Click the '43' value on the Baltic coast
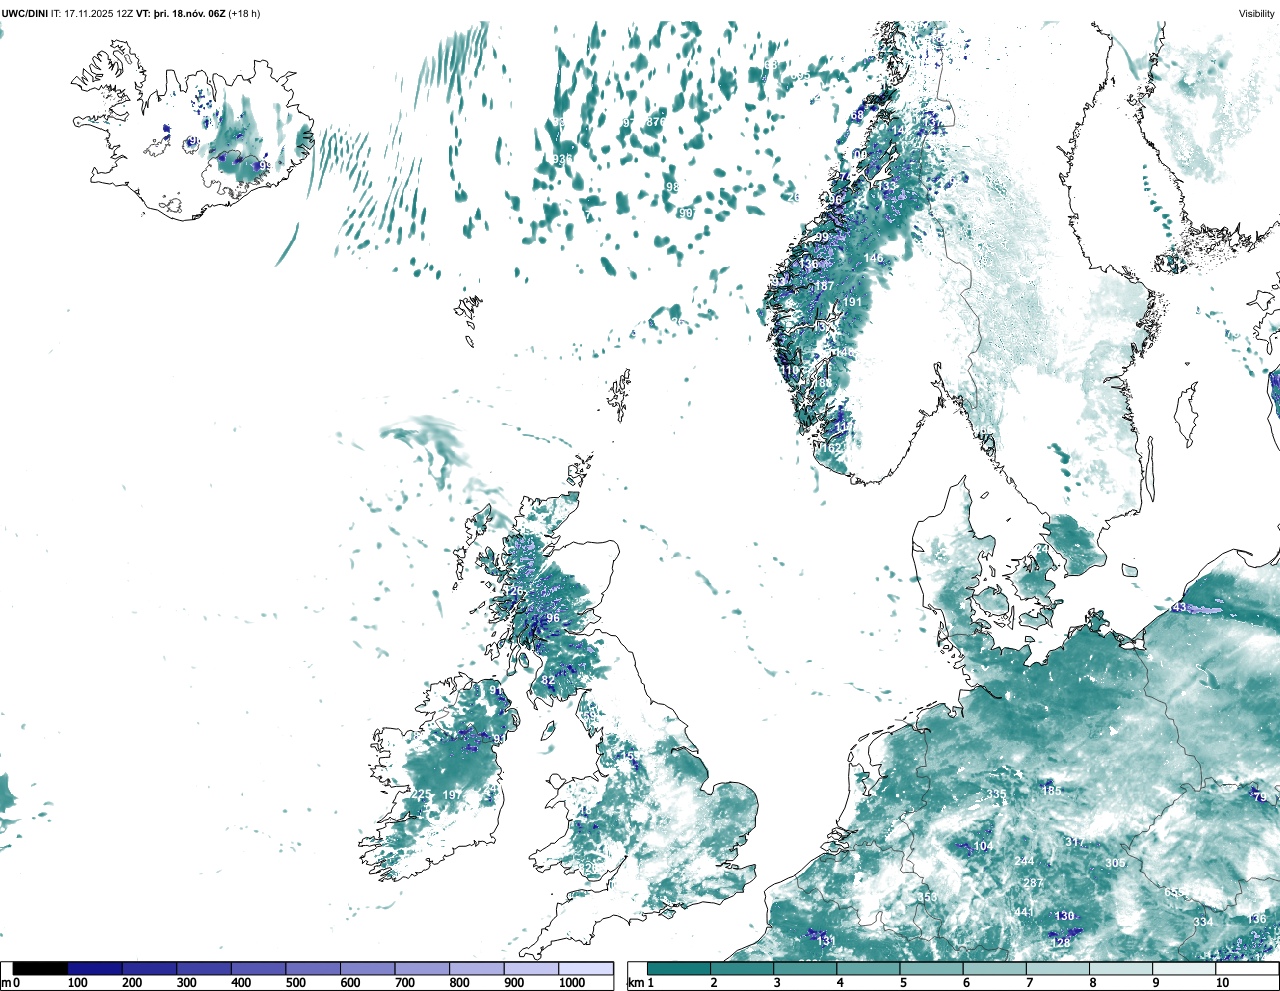 coord(1179,608)
